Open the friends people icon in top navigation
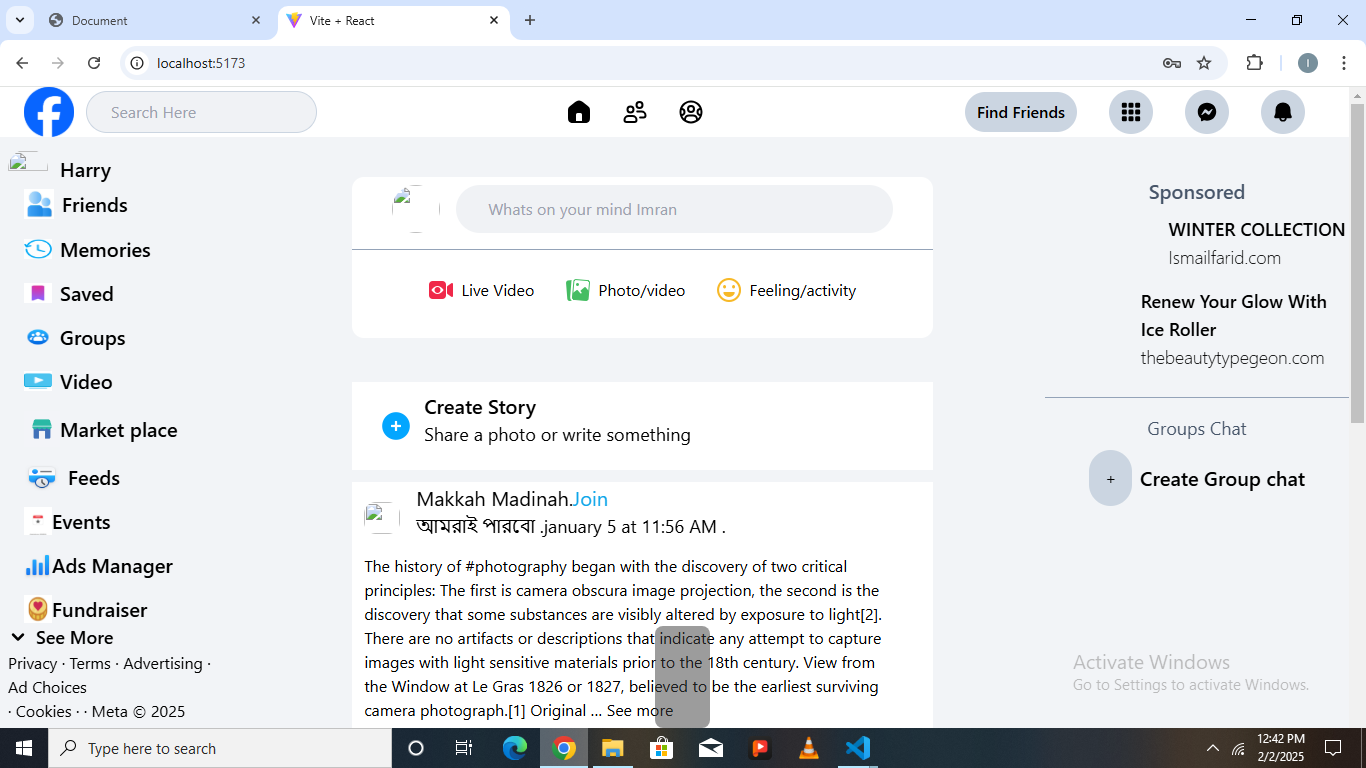The width and height of the screenshot is (1366, 768). coord(635,112)
